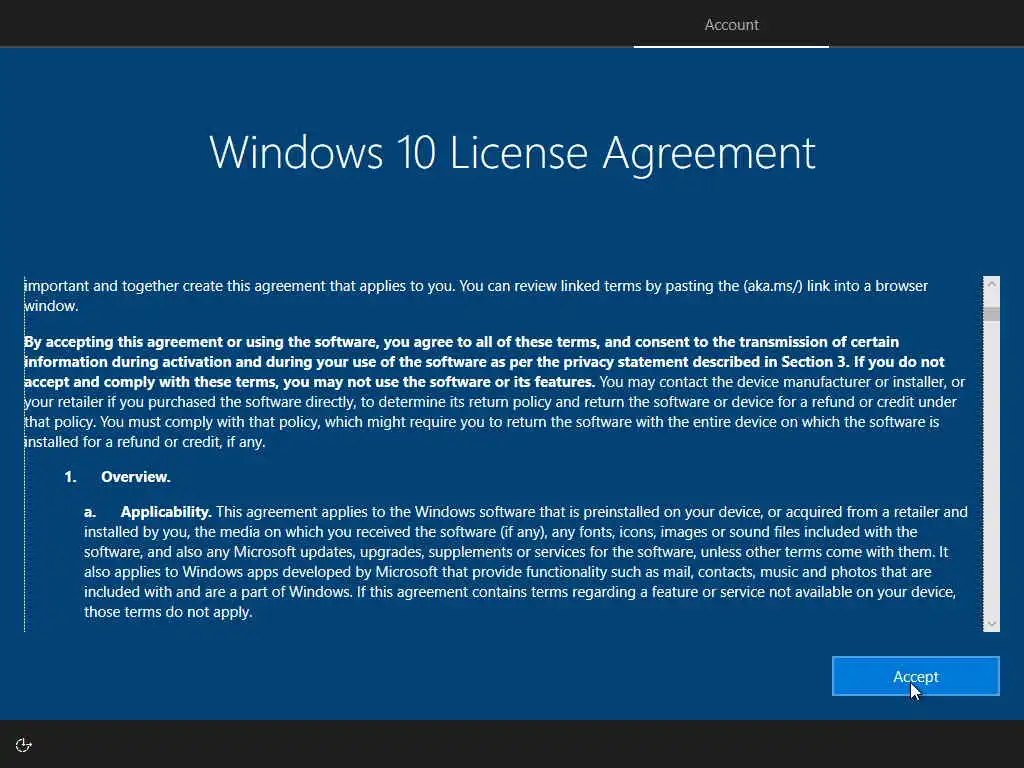Click 'installed for a refund or credit' line
This screenshot has width=1024, height=768.
pos(144,442)
